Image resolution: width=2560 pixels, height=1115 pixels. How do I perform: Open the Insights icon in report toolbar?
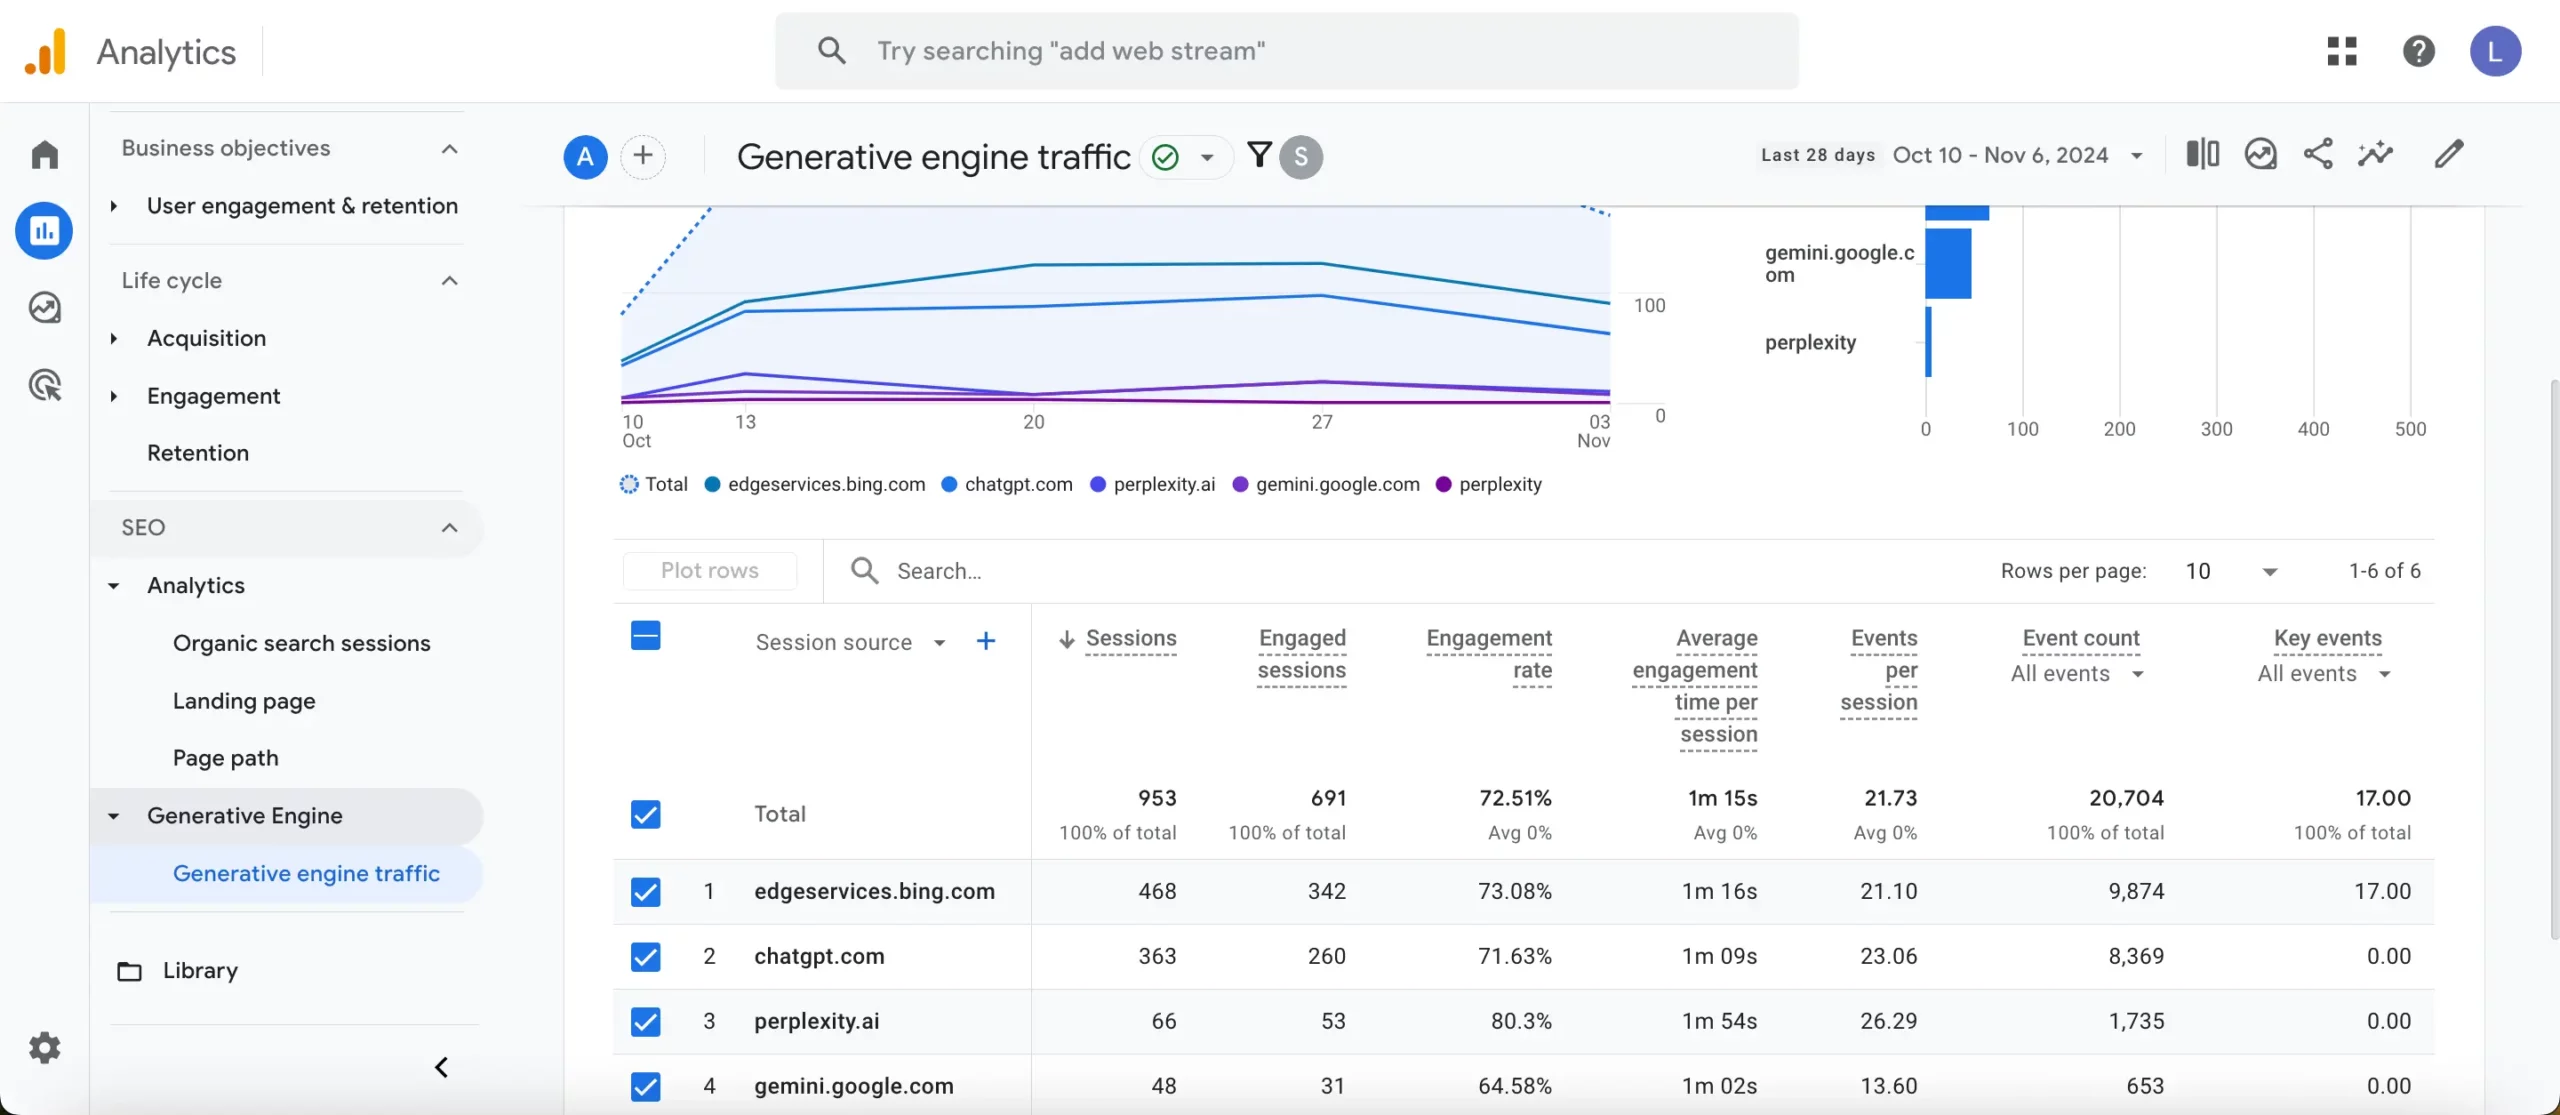point(2260,154)
